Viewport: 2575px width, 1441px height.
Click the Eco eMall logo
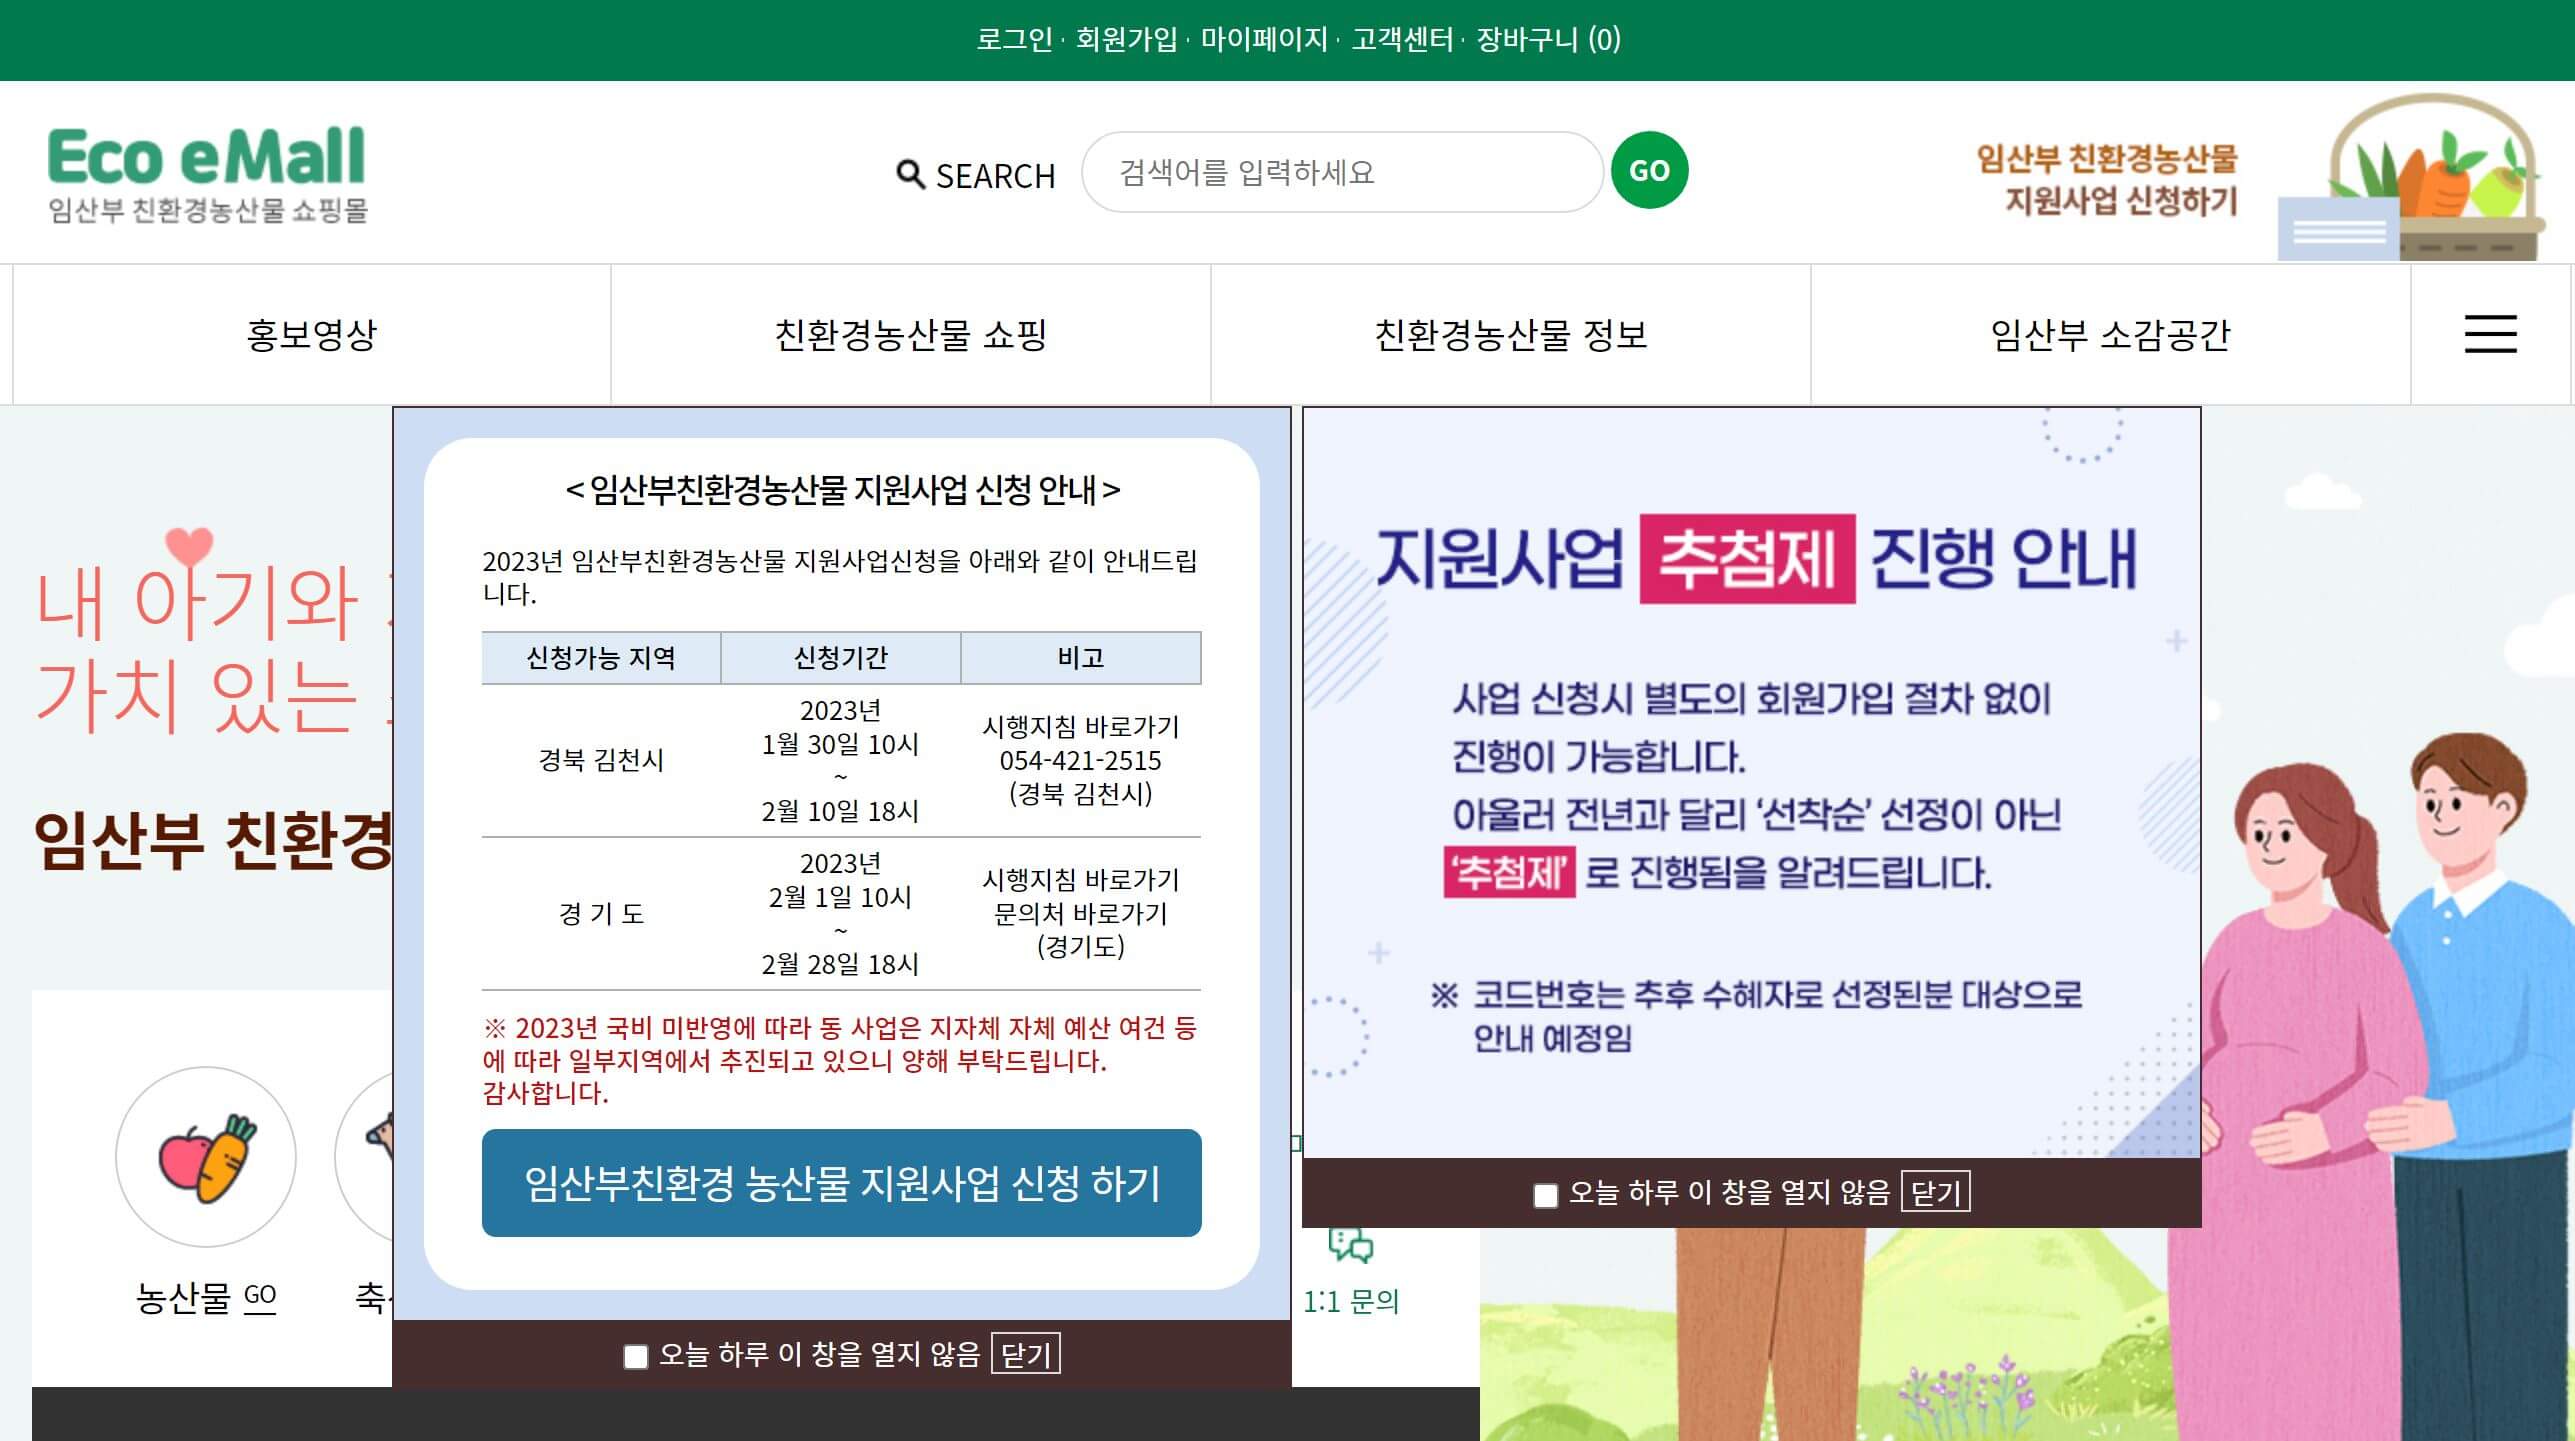click(x=208, y=172)
